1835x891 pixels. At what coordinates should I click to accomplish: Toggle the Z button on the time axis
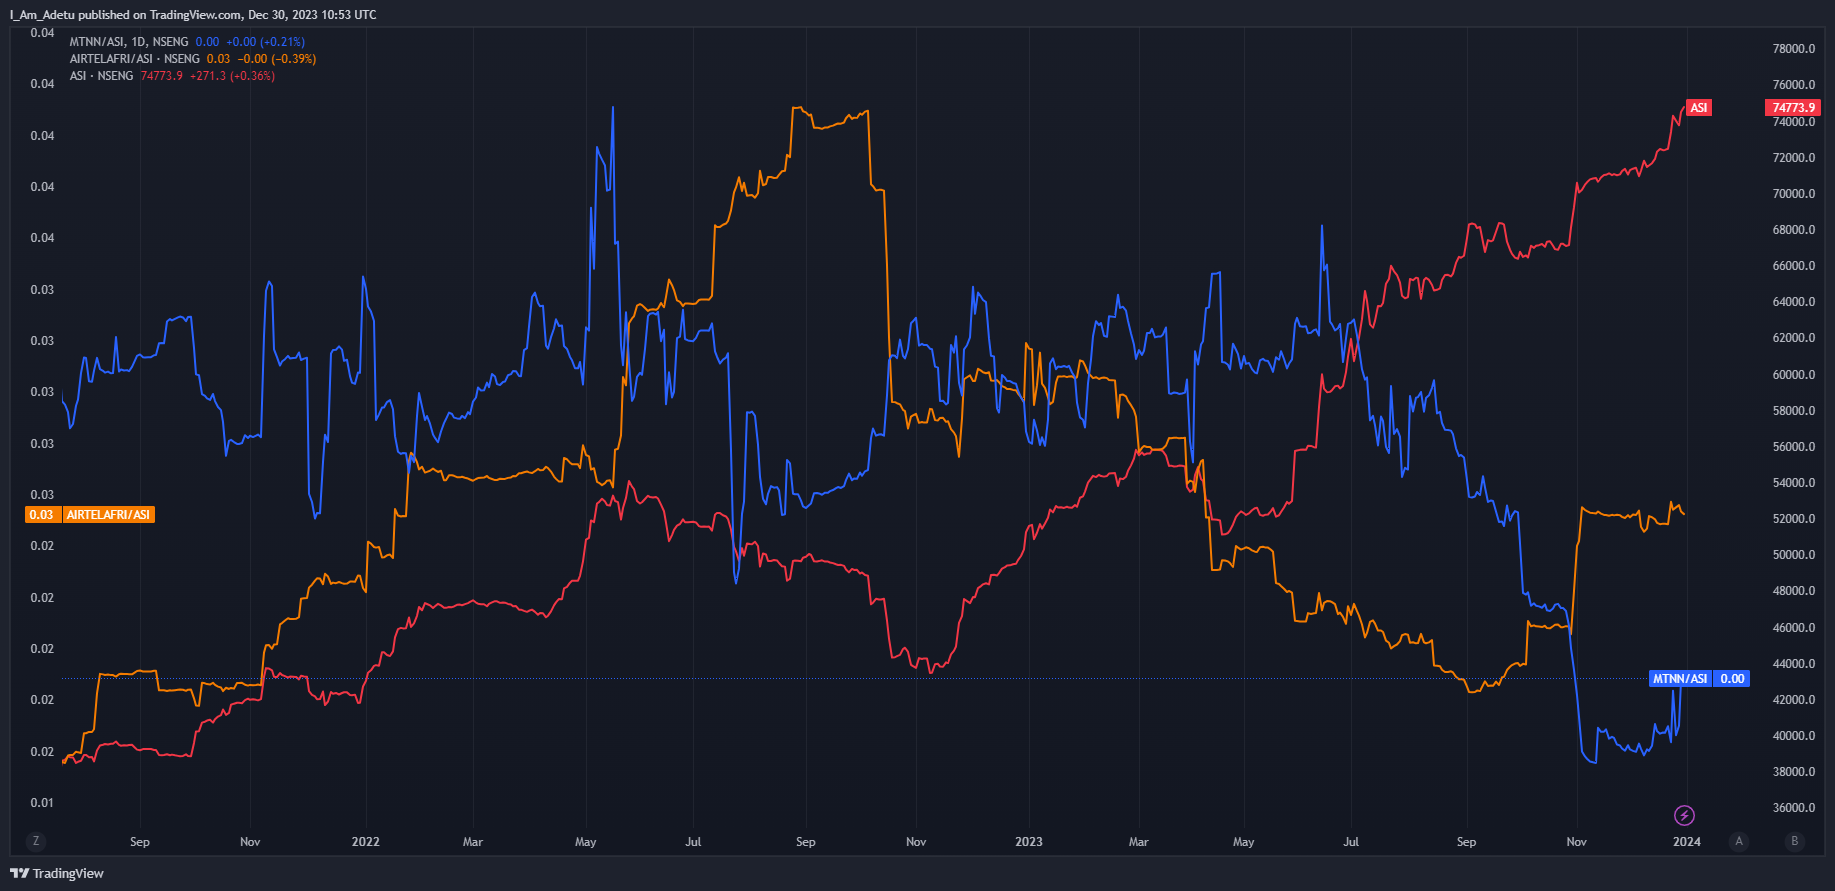[36, 841]
